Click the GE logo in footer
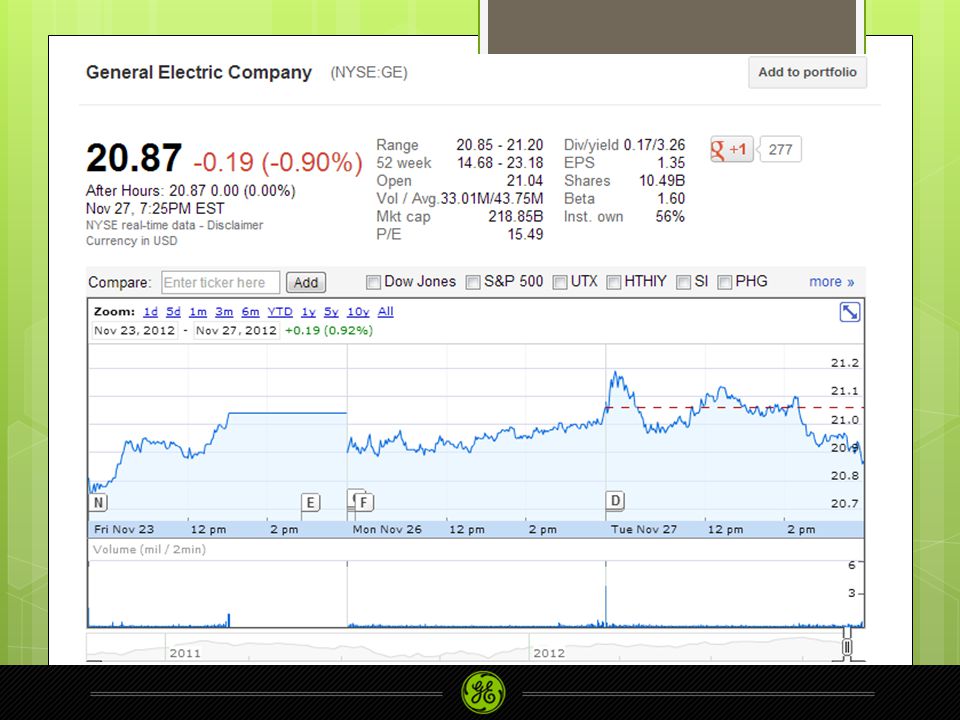Viewport: 960px width, 720px height. click(x=483, y=692)
